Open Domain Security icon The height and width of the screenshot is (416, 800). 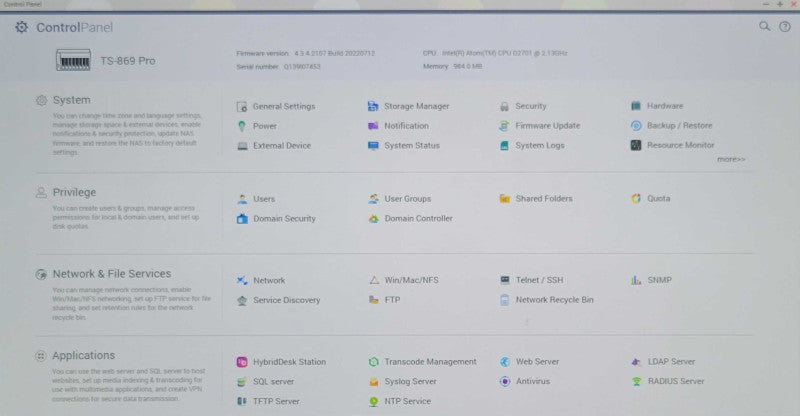point(242,218)
